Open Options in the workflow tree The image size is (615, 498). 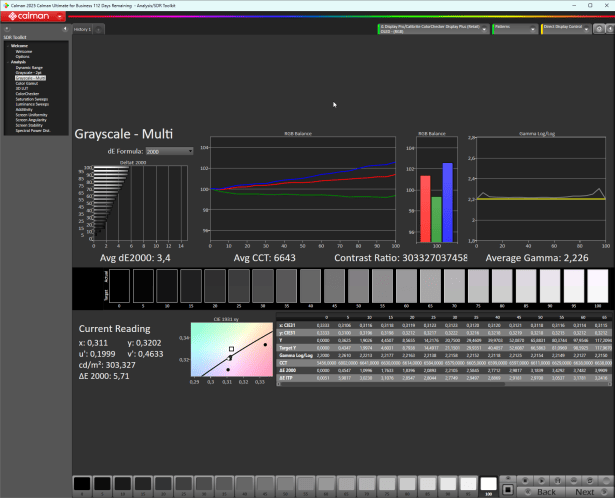[x=22, y=56]
